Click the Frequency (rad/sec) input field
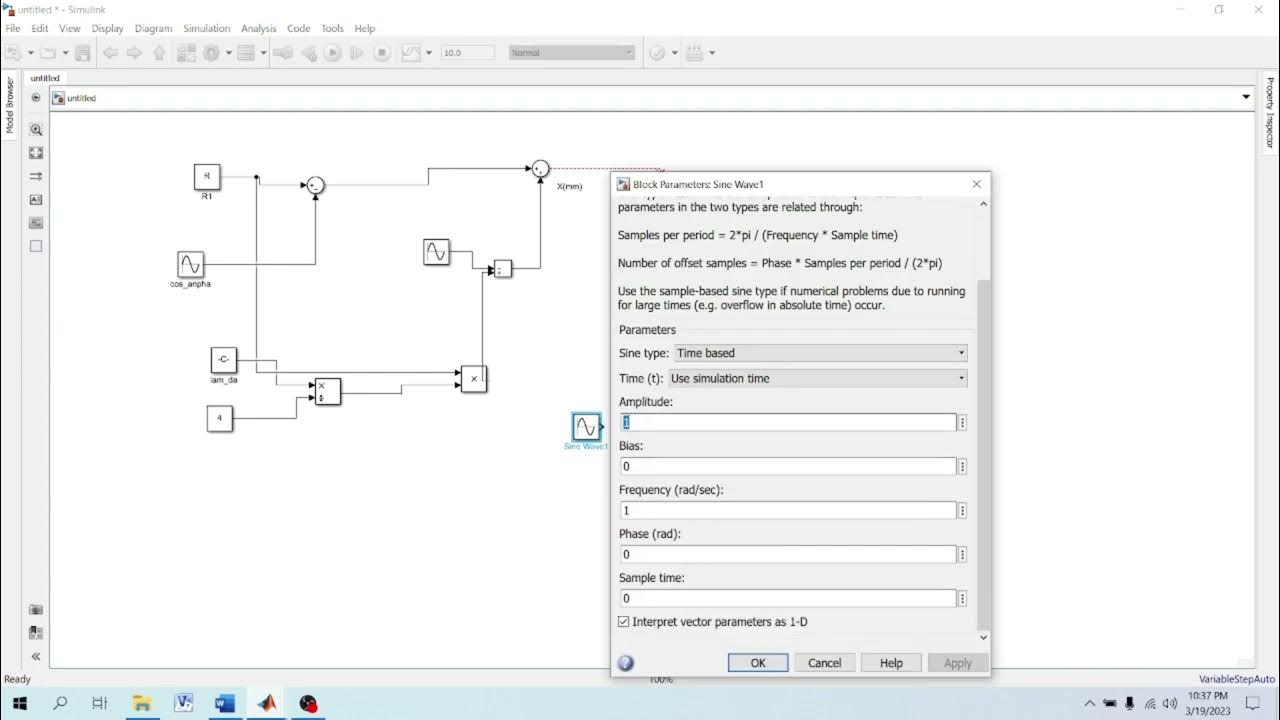This screenshot has width=1280, height=720. tap(788, 511)
